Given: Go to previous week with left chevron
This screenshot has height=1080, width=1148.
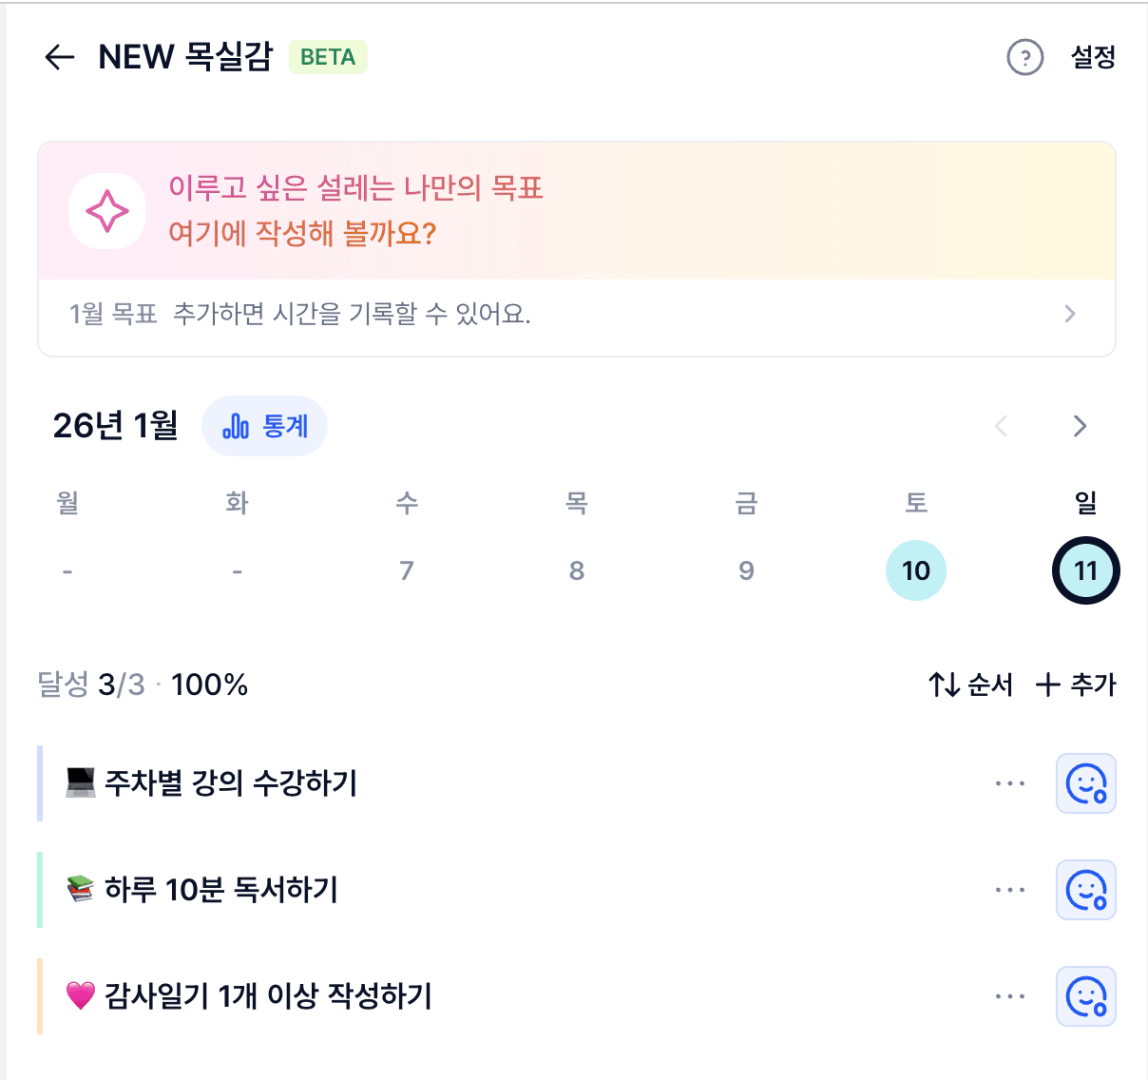Looking at the screenshot, I should point(1001,427).
